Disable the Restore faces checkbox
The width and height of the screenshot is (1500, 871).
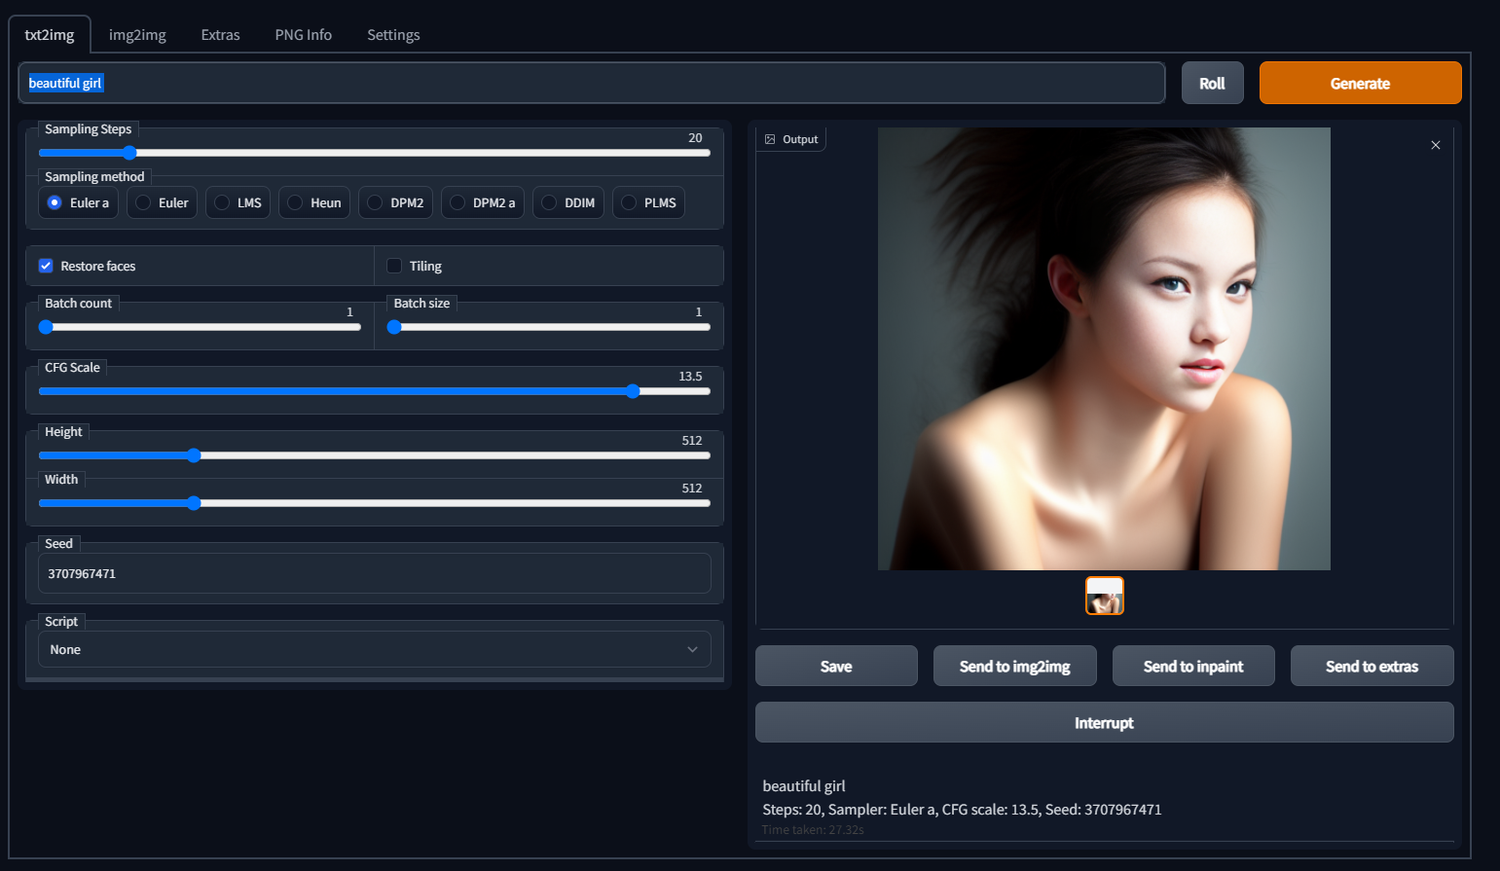(x=46, y=265)
